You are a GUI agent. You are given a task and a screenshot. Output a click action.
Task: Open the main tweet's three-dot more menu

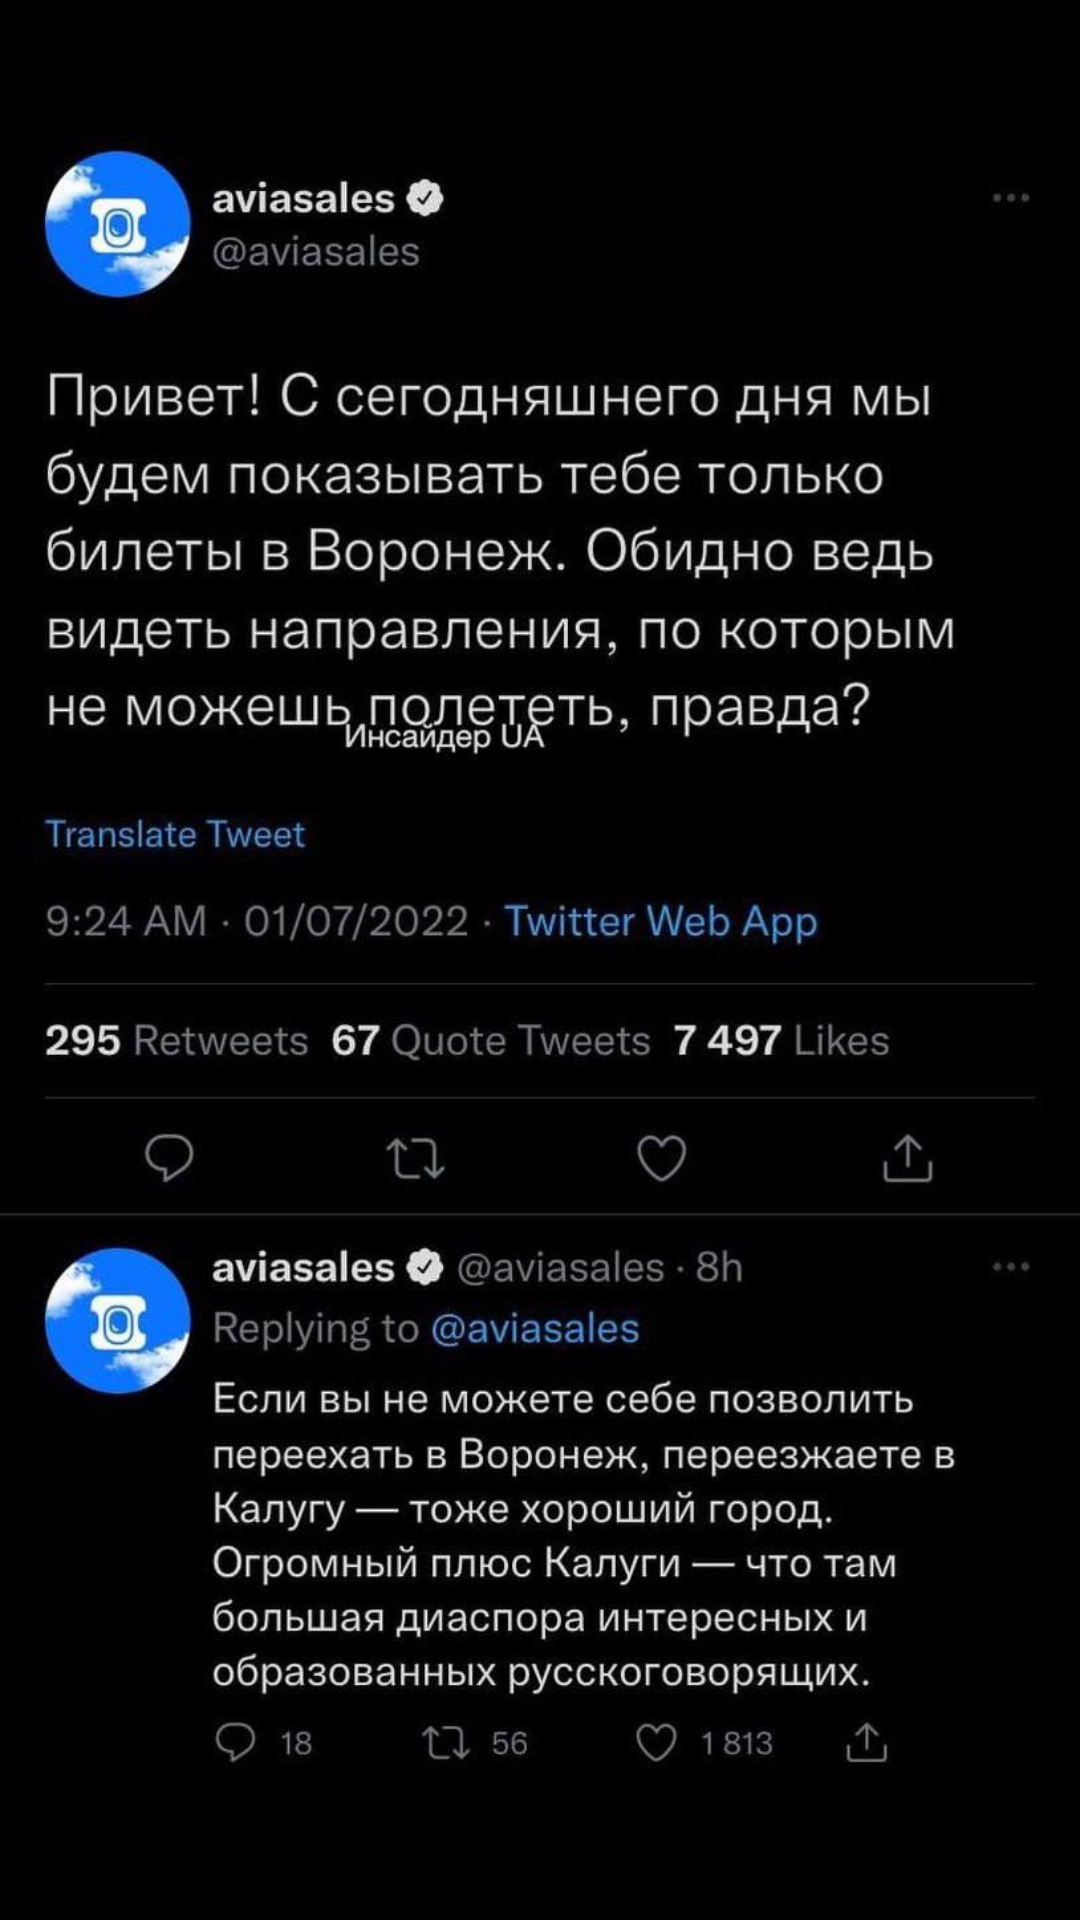[1010, 198]
